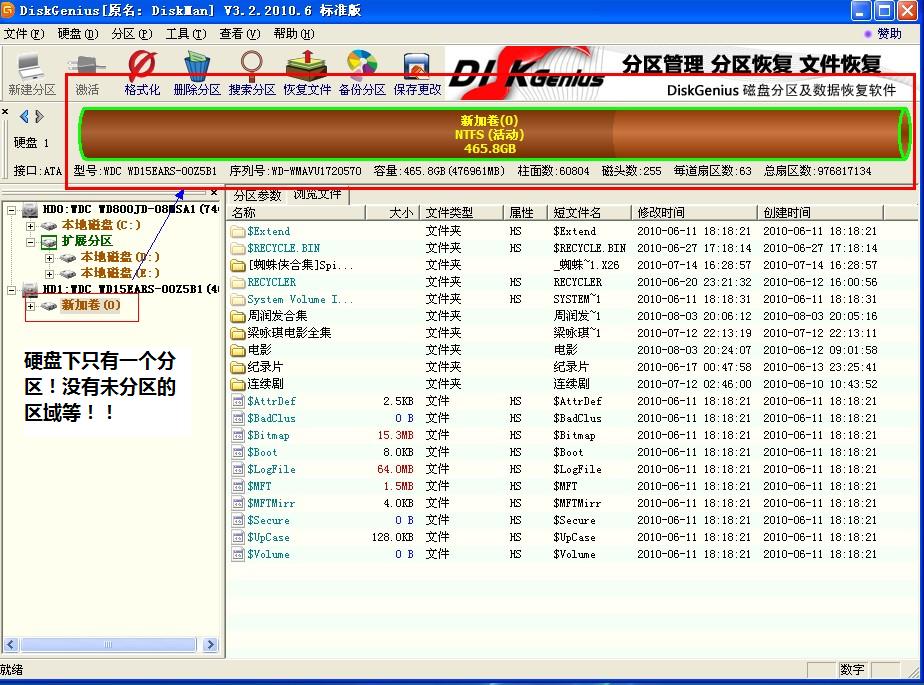The width and height of the screenshot is (924, 685).
Task: Sort by the 名称 column header
Action: pyautogui.click(x=296, y=212)
